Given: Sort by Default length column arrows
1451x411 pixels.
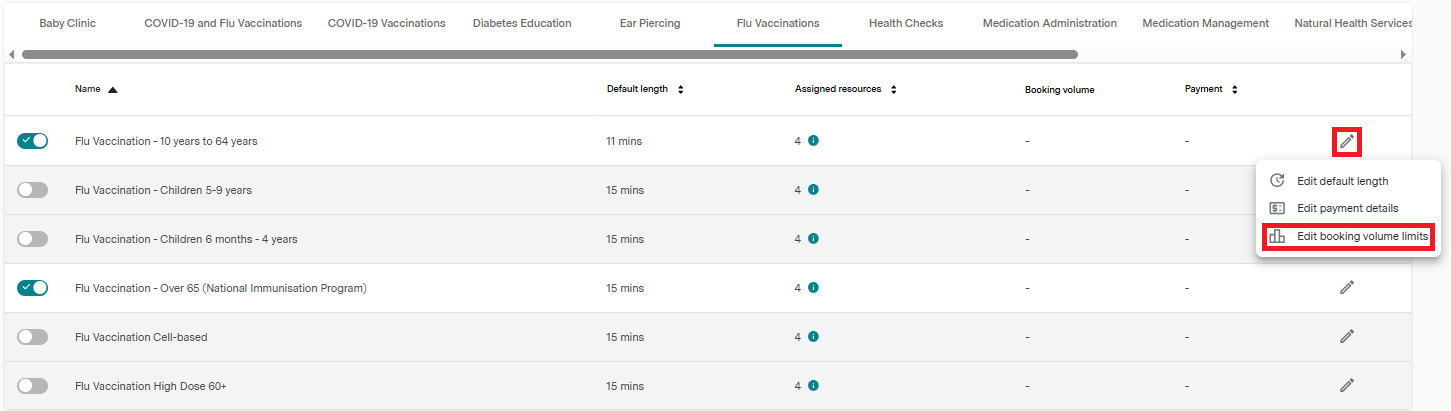Looking at the screenshot, I should 680,89.
